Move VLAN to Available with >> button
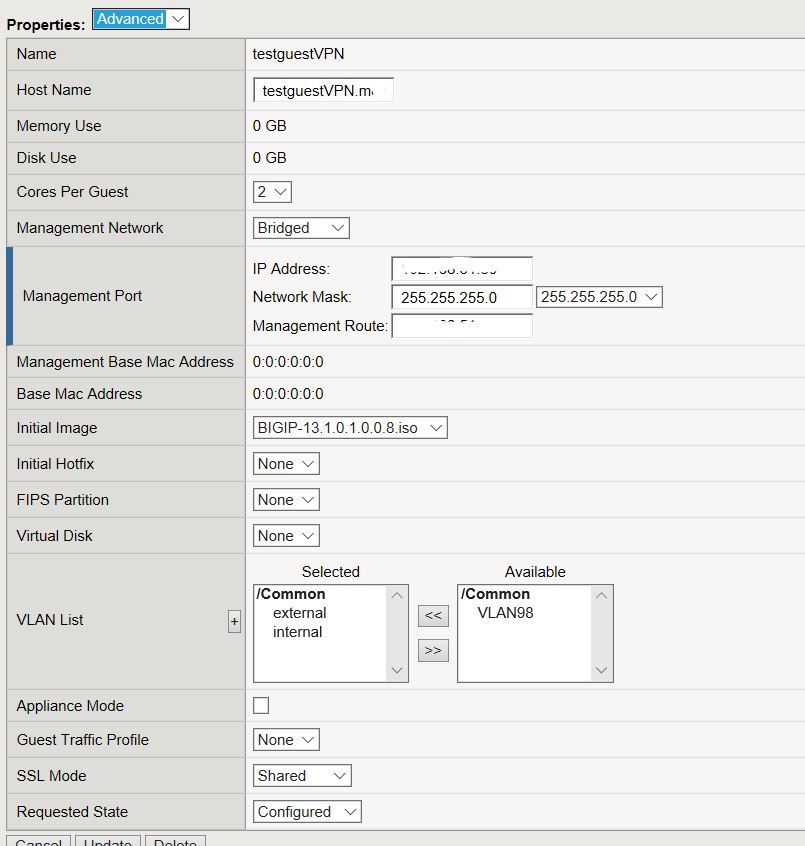 coord(432,650)
